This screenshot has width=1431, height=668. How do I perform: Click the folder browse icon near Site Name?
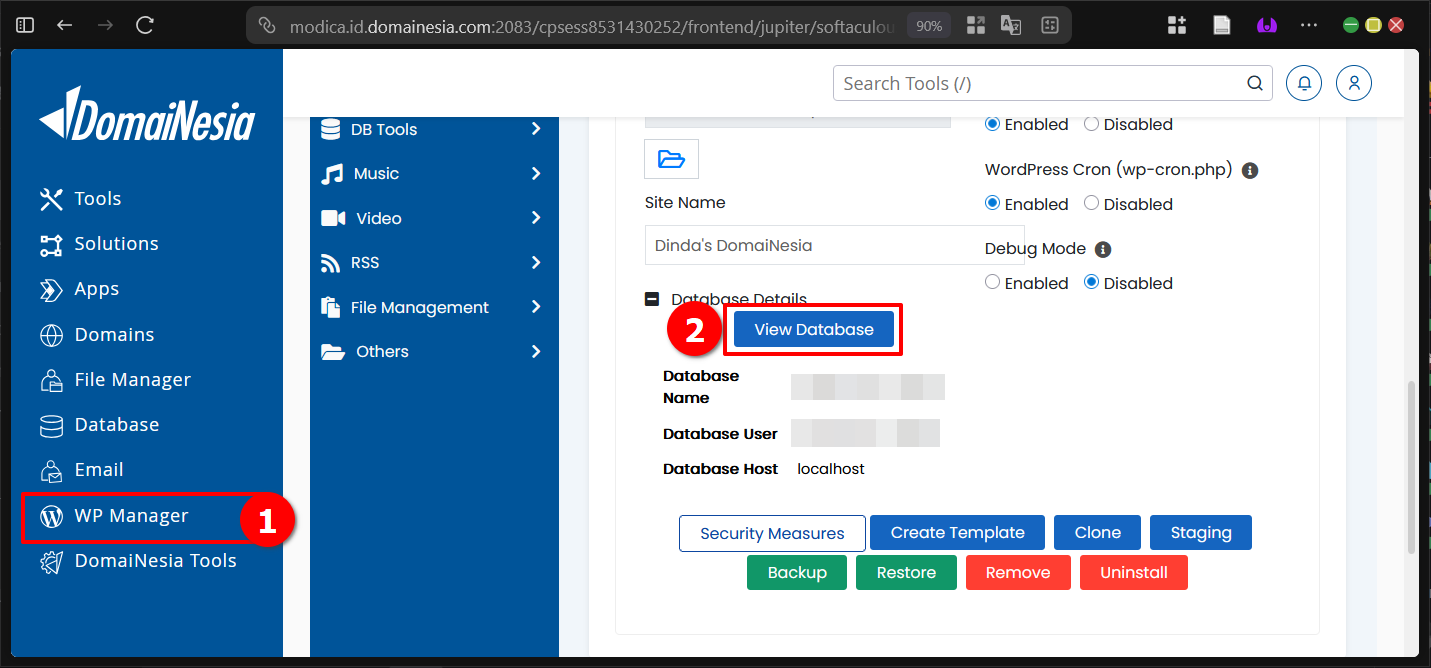click(670, 158)
